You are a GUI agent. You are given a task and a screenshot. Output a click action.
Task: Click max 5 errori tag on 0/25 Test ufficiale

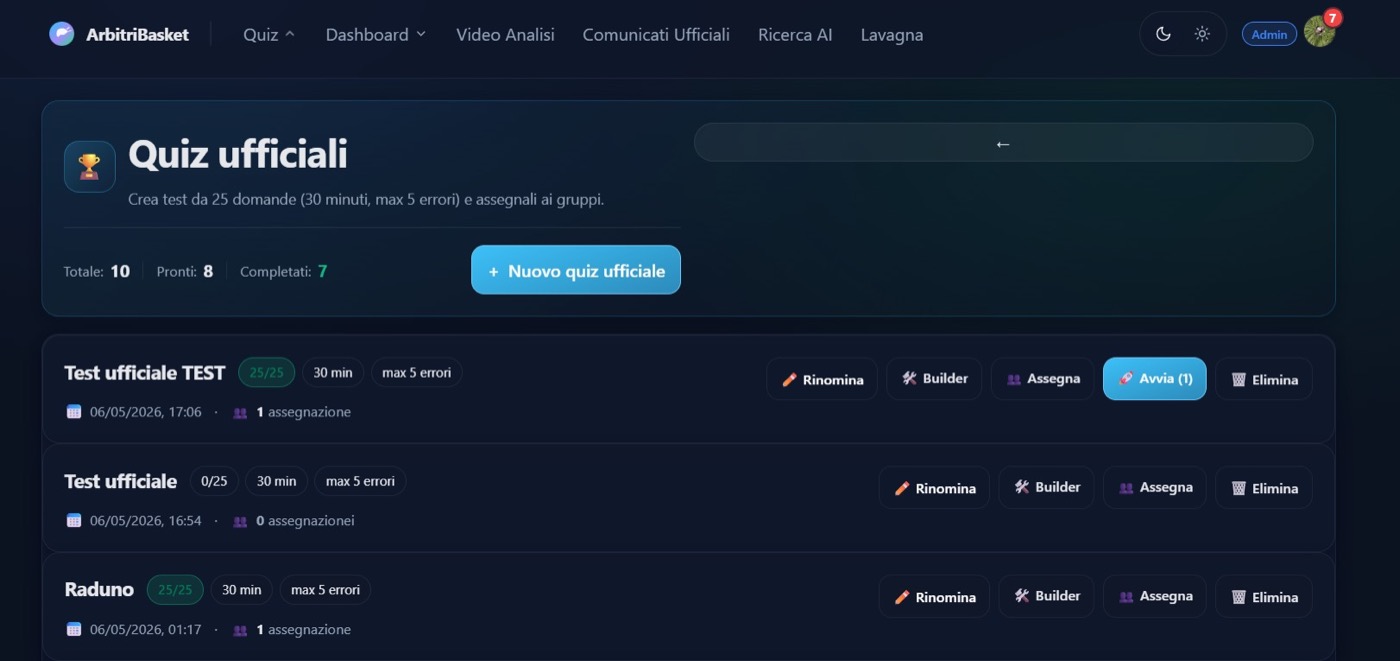360,481
